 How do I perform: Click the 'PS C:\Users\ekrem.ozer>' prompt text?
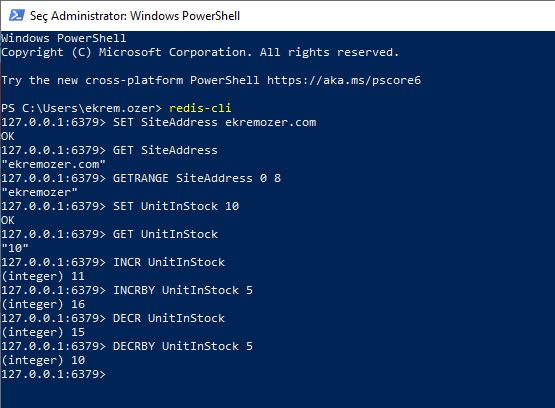pyautogui.click(x=81, y=108)
